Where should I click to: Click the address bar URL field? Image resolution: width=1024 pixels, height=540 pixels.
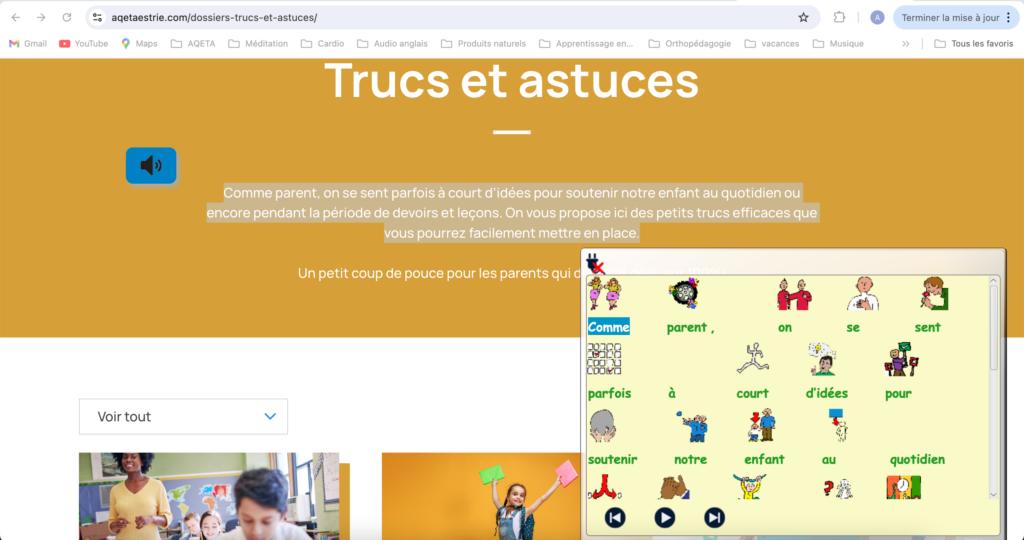click(450, 17)
